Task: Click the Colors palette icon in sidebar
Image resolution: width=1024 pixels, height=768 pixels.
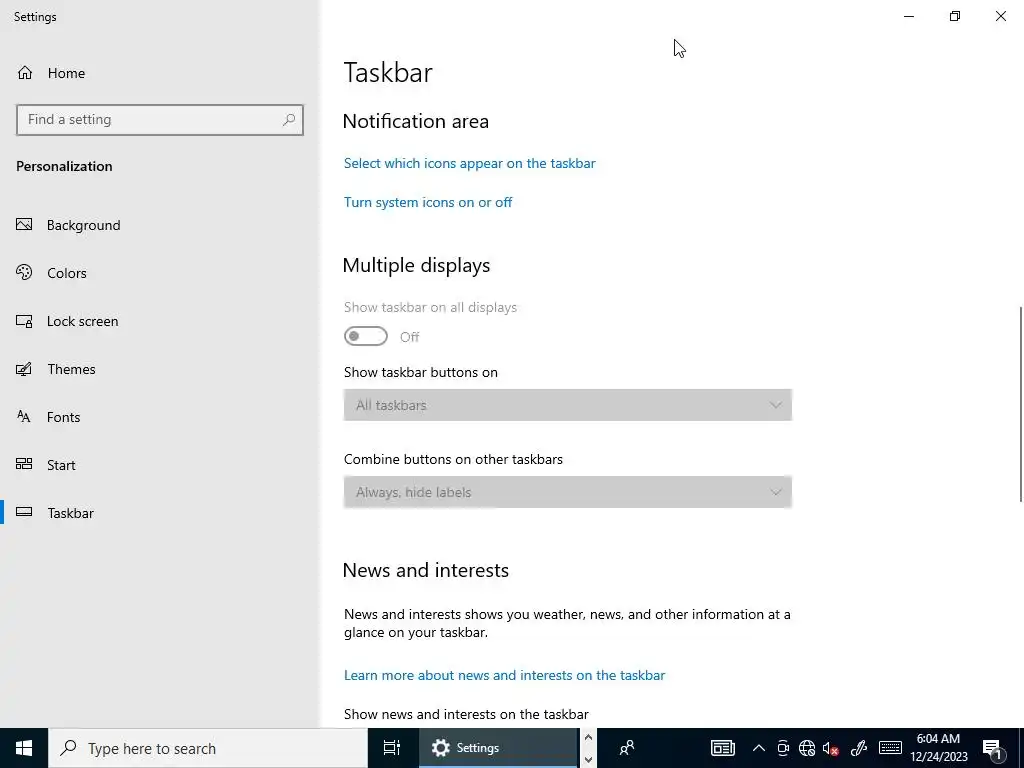Action: point(24,272)
